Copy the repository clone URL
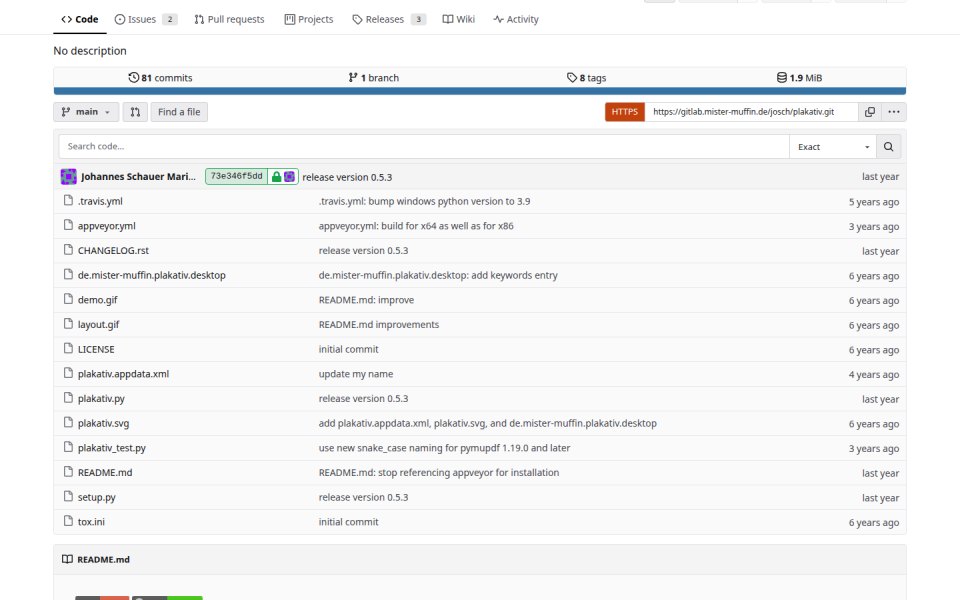960x600 pixels. 869,112
